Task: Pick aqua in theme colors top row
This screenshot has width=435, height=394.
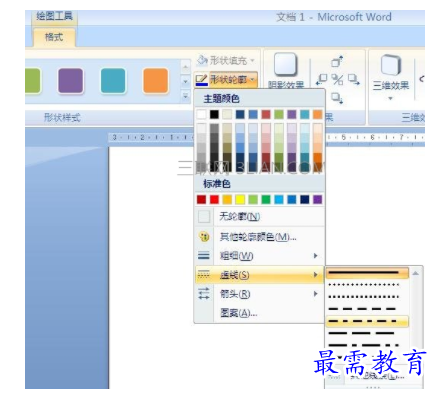Action: point(305,114)
